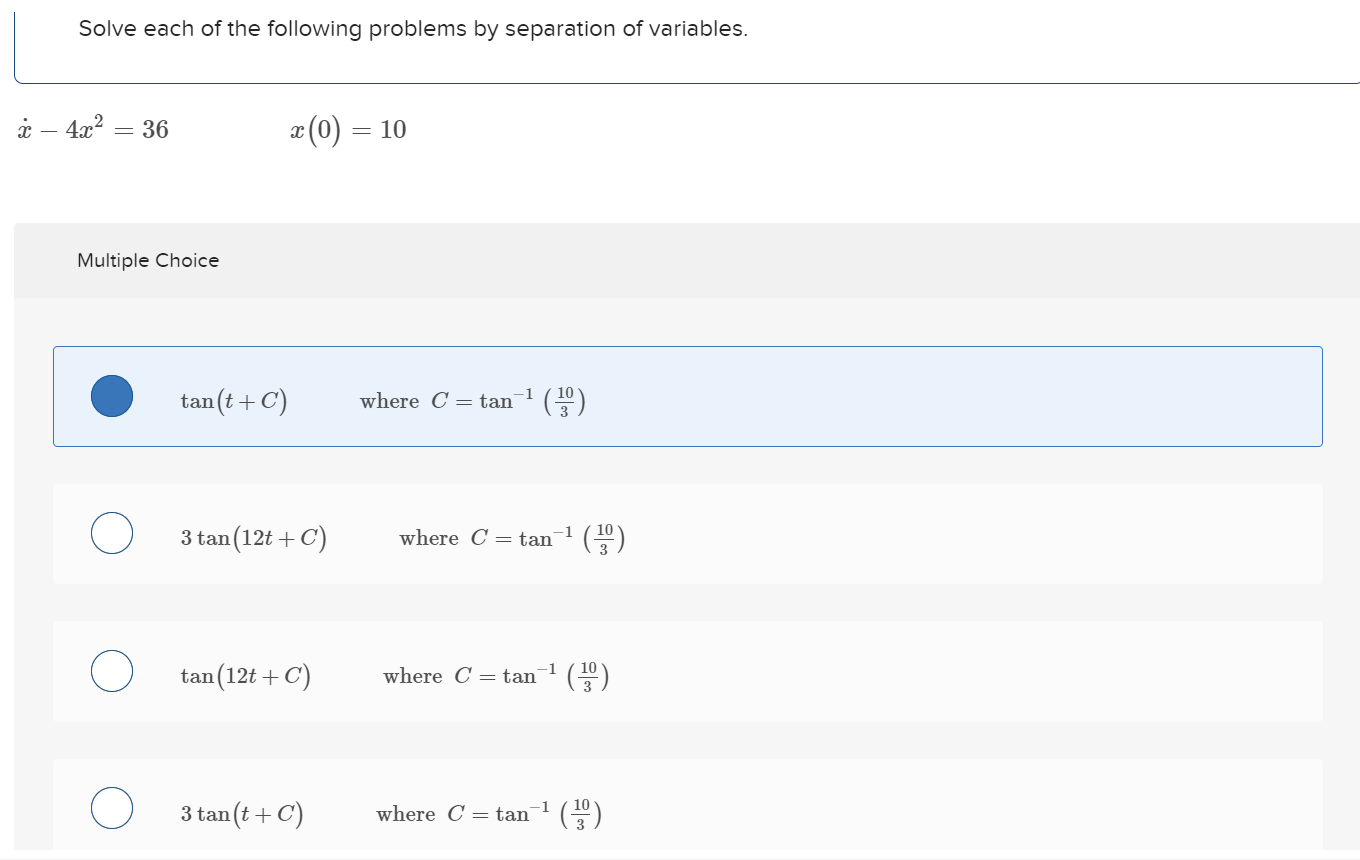1360x860 pixels.
Task: Click the second answer choice row
Action: click(x=687, y=533)
